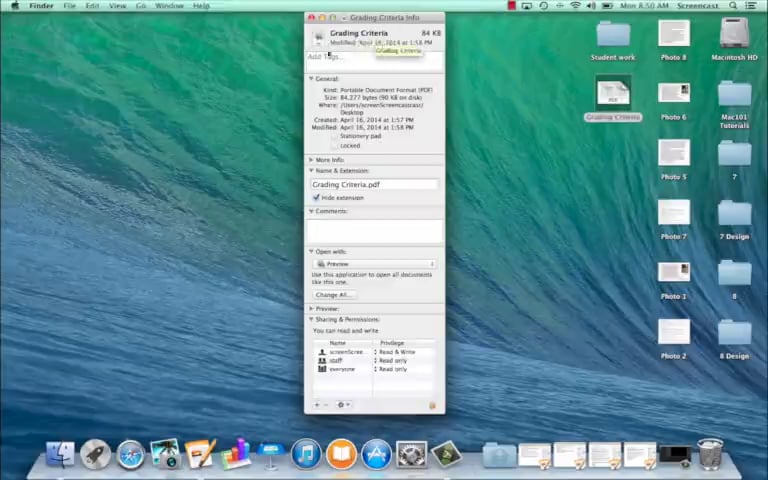Click inside the Comments text box
Screen dimensions: 768x480
pyautogui.click(x=375, y=231)
